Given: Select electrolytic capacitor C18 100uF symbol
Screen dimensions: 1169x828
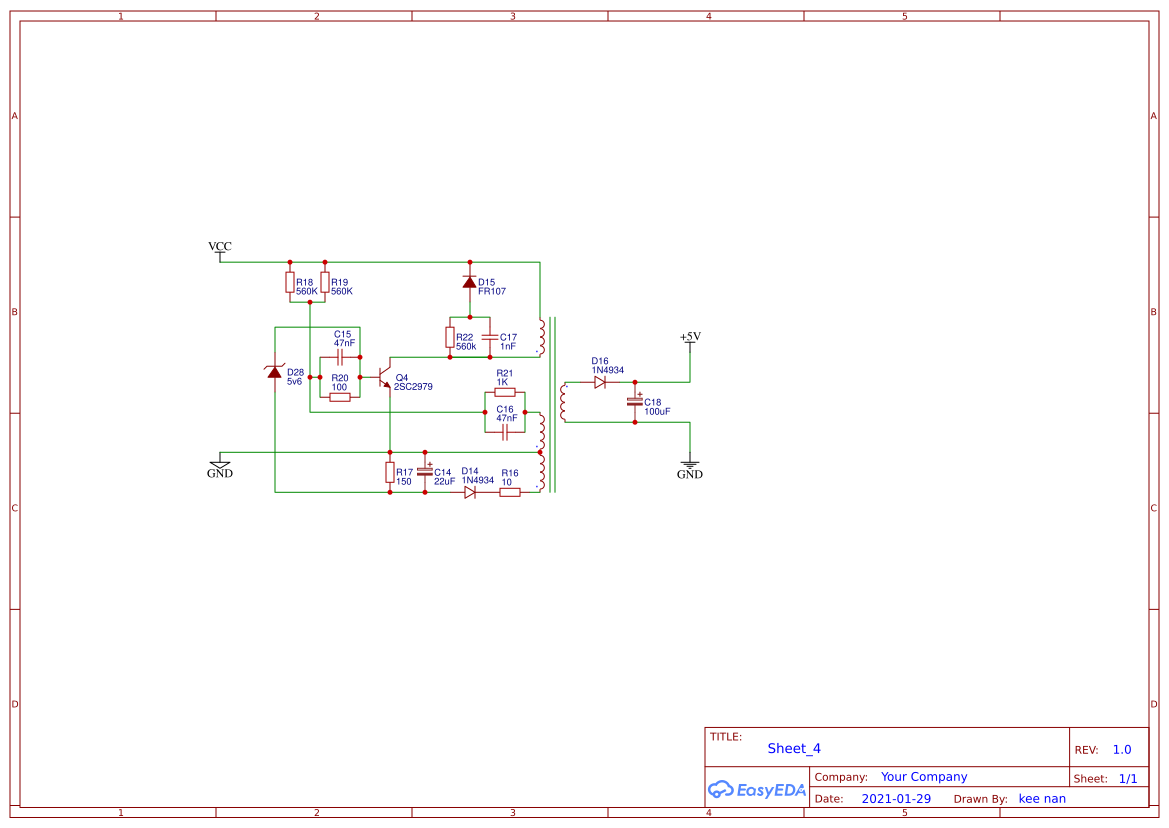Looking at the screenshot, I should pyautogui.click(x=634, y=401).
